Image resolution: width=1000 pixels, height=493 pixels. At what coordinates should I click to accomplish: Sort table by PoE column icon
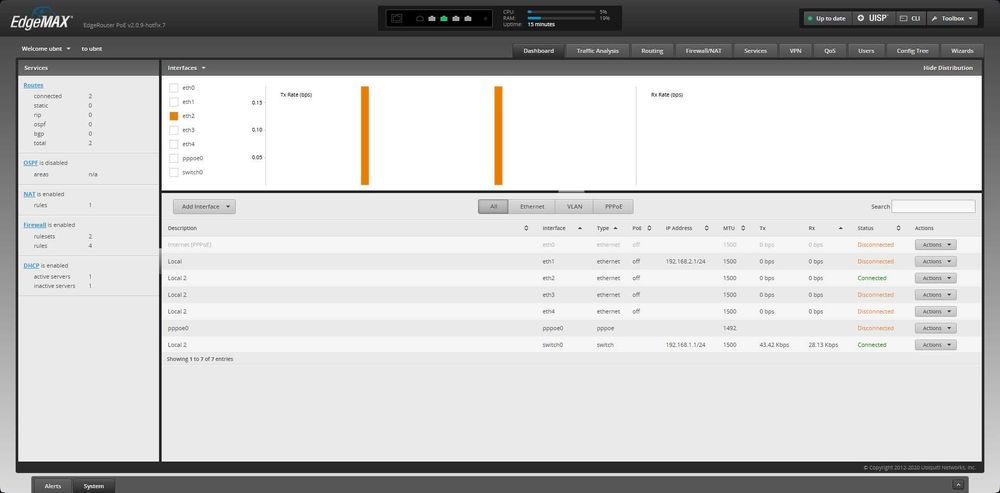(x=649, y=228)
